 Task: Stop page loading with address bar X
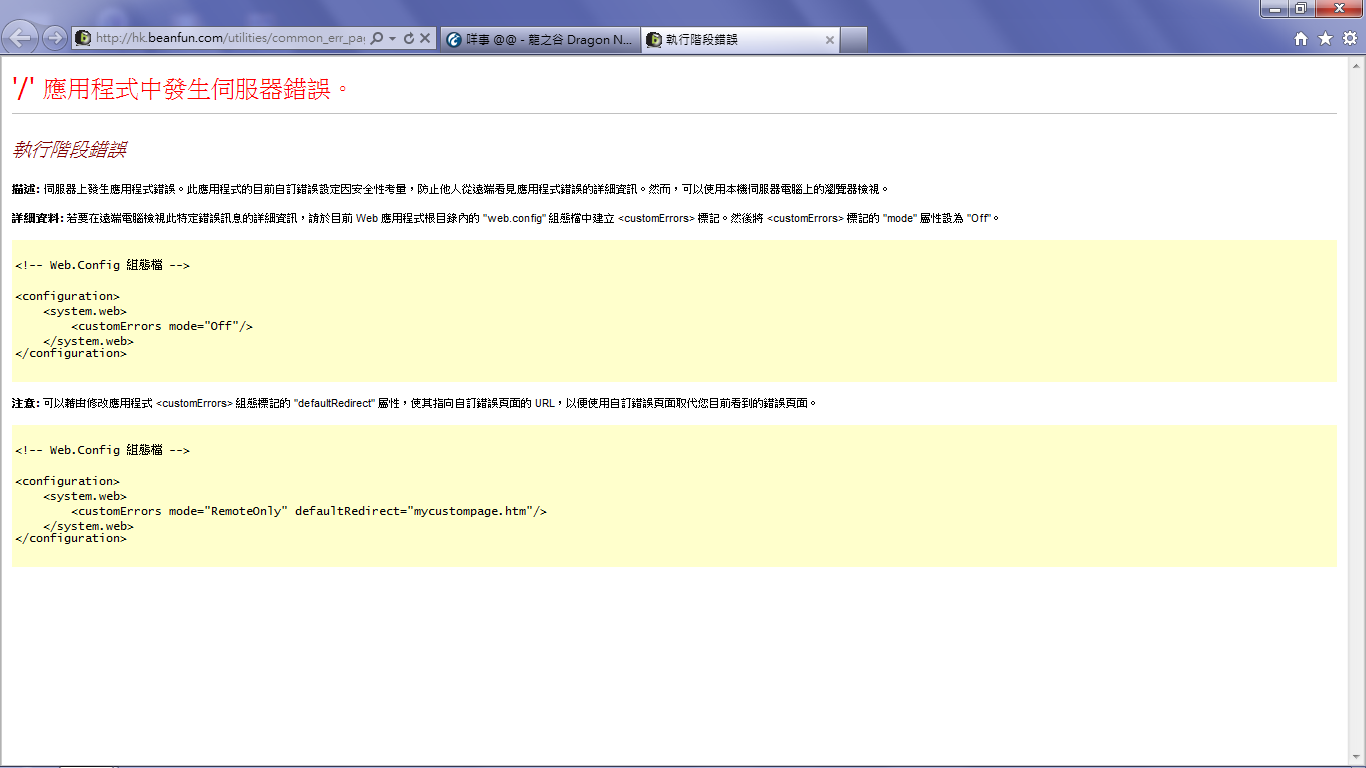(x=425, y=38)
